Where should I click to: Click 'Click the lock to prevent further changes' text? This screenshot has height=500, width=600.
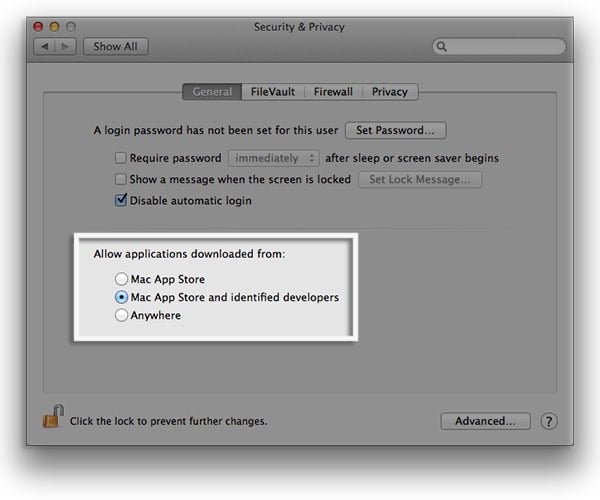(x=168, y=421)
